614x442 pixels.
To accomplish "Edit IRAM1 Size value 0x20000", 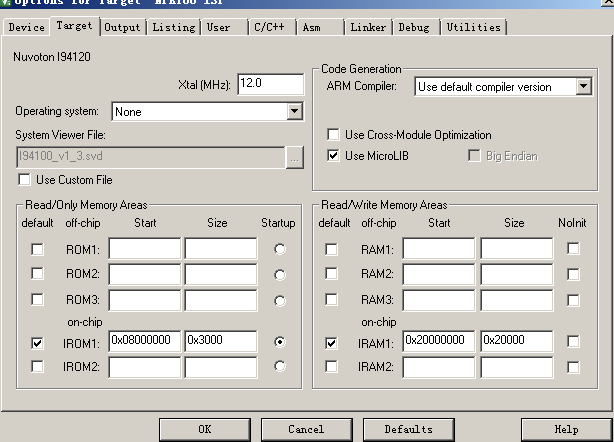I will click(517, 341).
